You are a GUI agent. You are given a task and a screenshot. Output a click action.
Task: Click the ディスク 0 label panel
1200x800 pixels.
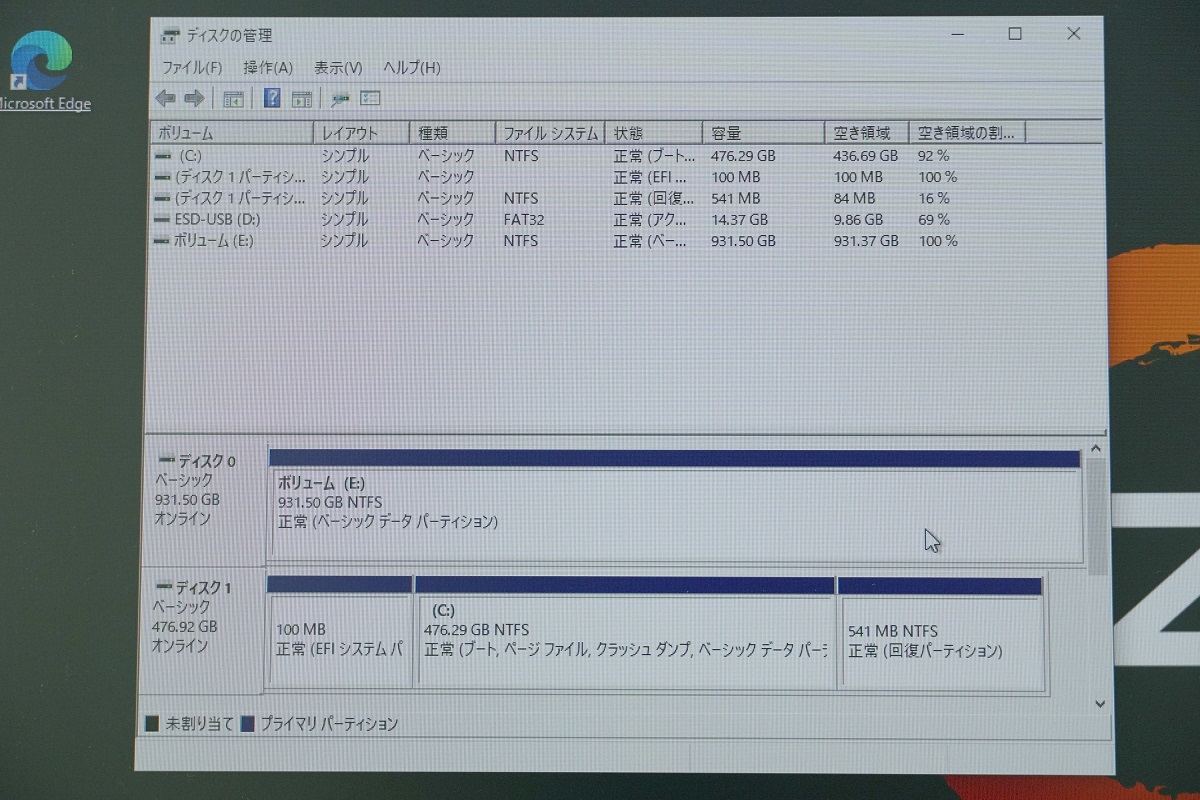tap(204, 503)
